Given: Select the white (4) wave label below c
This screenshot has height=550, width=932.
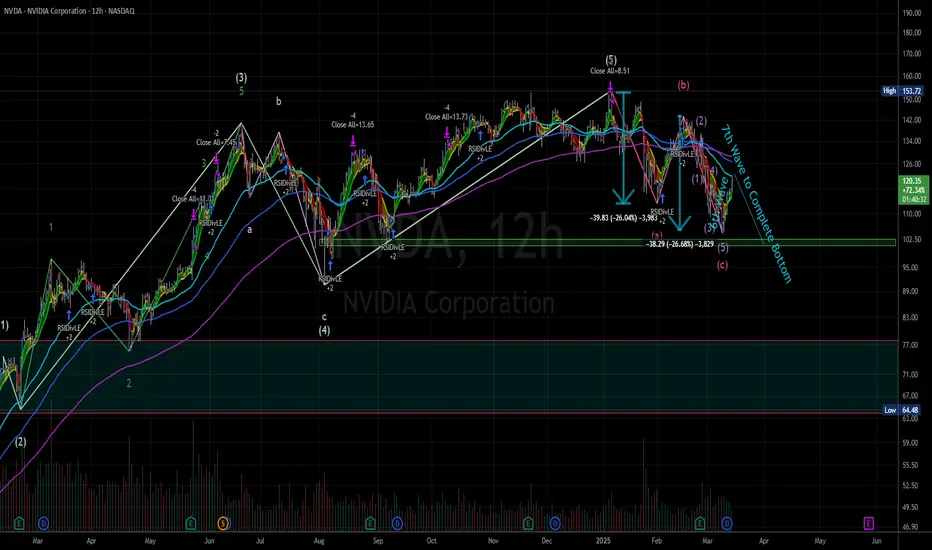Looking at the screenshot, I should pyautogui.click(x=324, y=331).
